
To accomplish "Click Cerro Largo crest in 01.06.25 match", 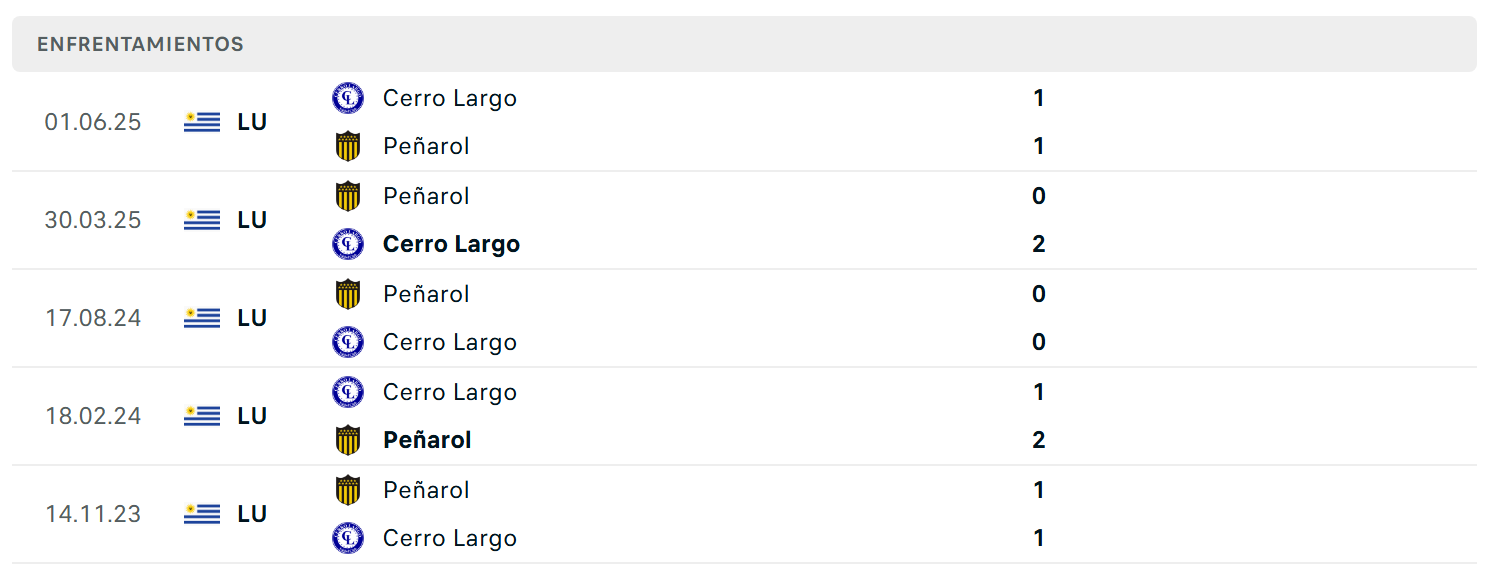I will (348, 98).
